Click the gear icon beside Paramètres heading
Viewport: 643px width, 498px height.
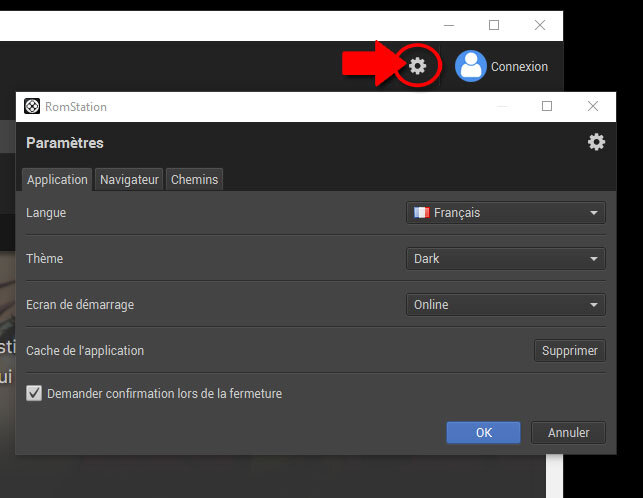pyautogui.click(x=596, y=142)
